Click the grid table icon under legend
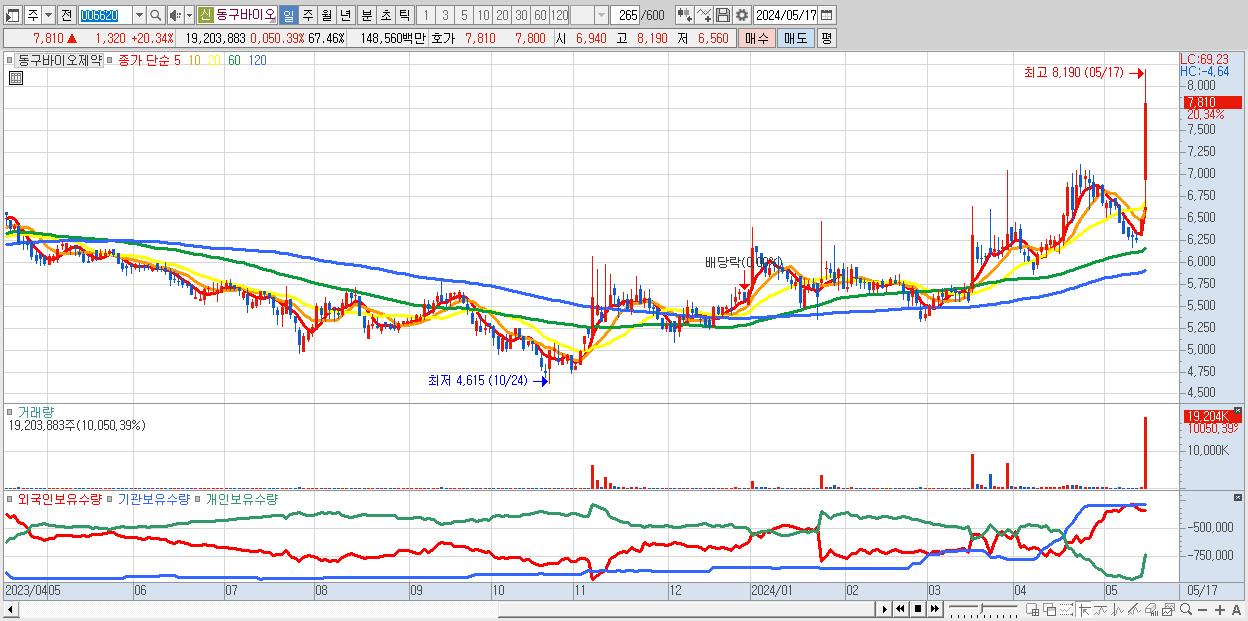This screenshot has height=621, width=1248. click(x=15, y=78)
